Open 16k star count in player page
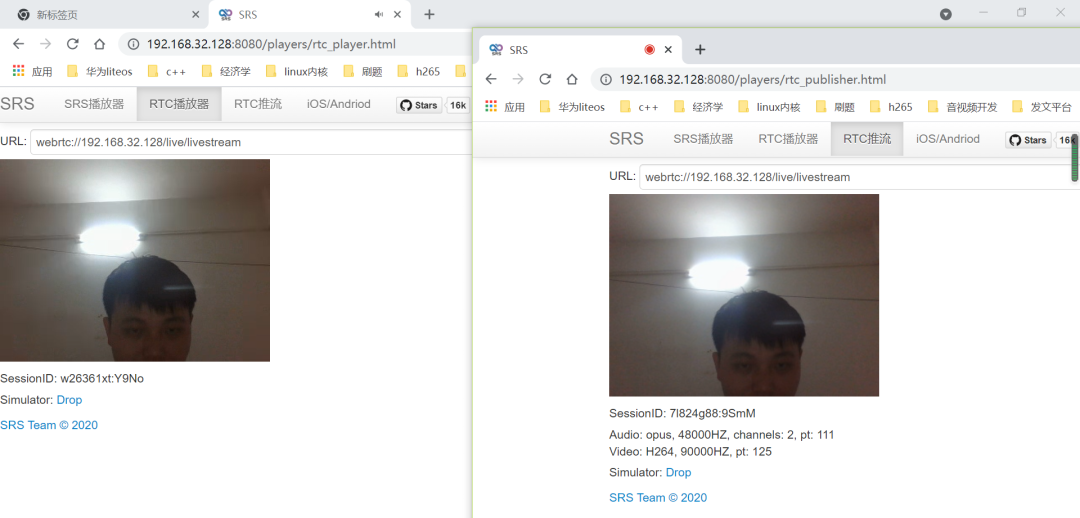The image size is (1080, 518). 458,105
